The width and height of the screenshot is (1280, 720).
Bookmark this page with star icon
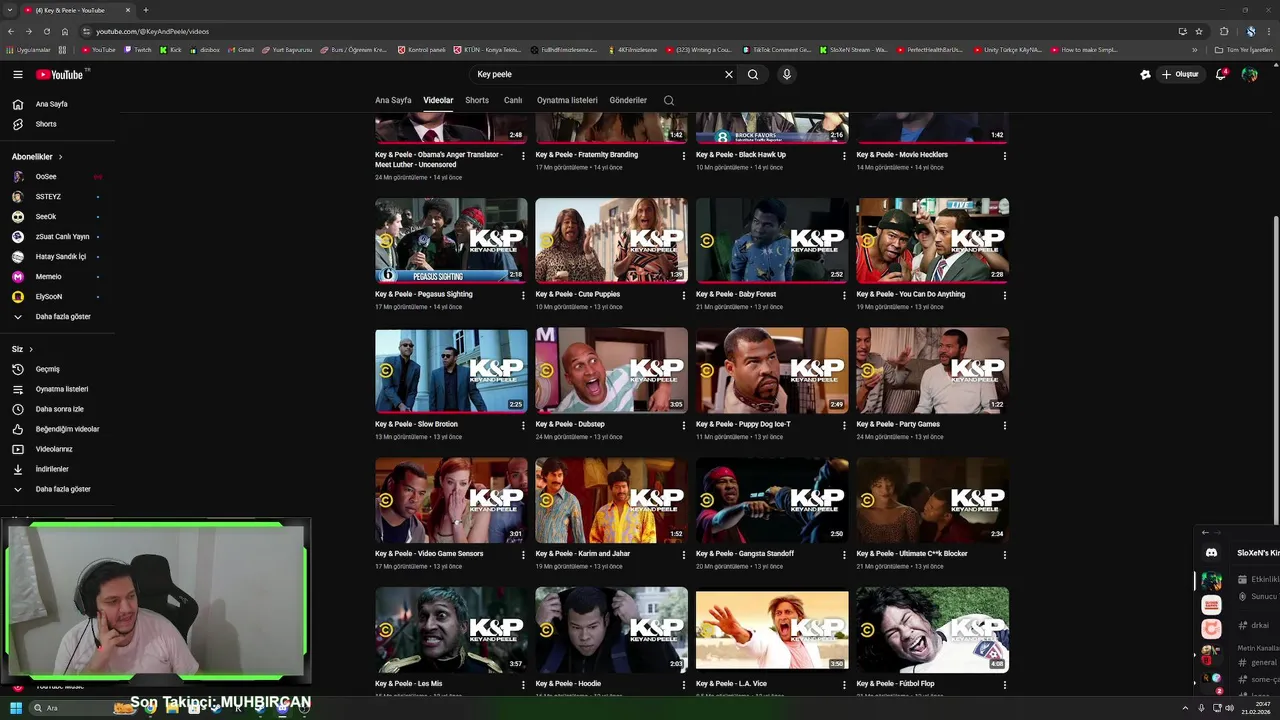(x=1199, y=31)
